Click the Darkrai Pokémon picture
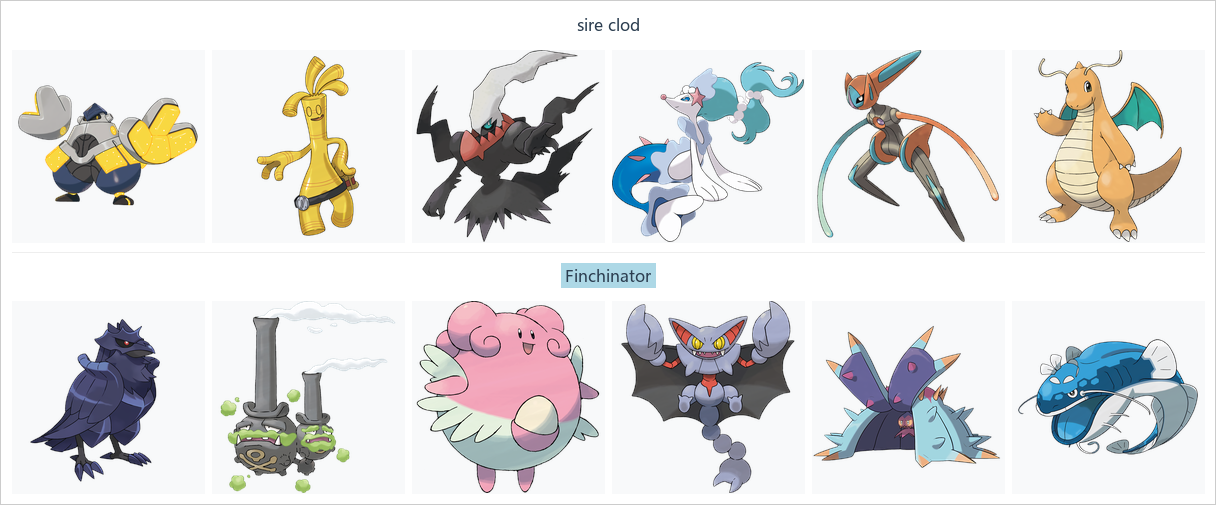This screenshot has height=505, width=1216. point(508,146)
